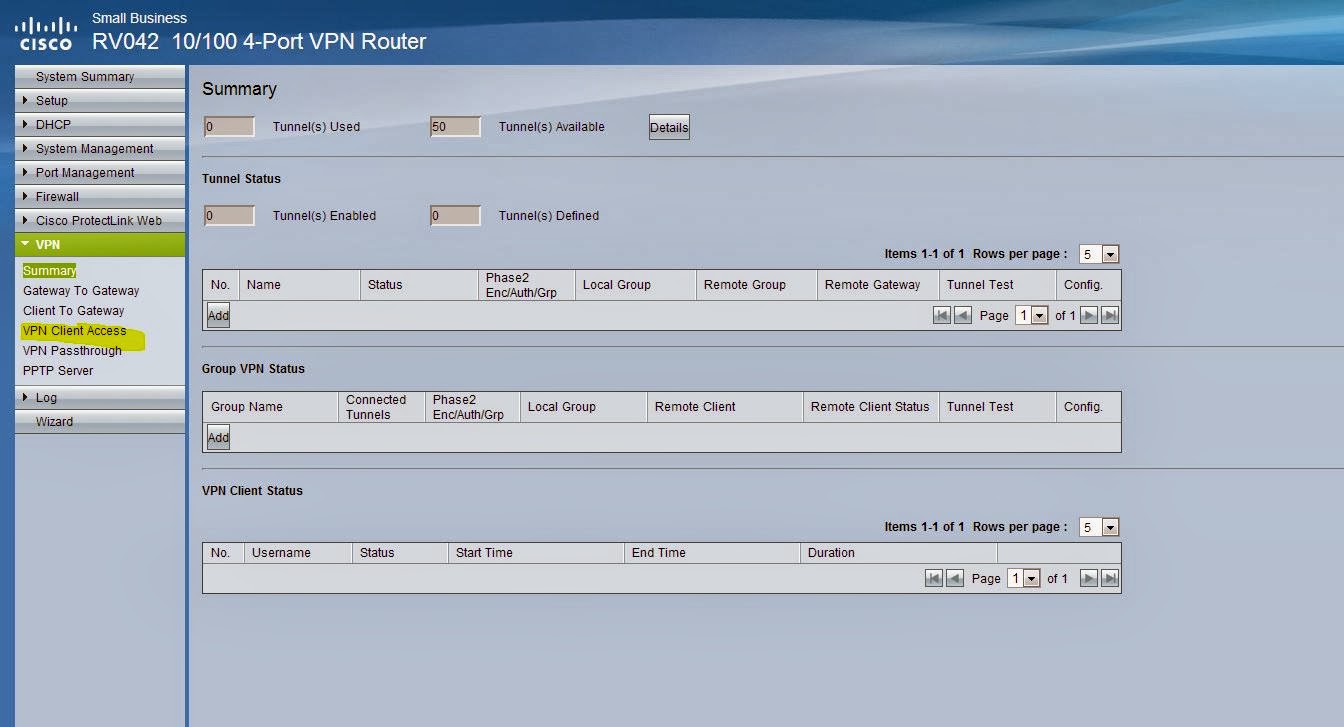1344x727 pixels.
Task: Click the Remote Gateway column header
Action: click(x=878, y=285)
